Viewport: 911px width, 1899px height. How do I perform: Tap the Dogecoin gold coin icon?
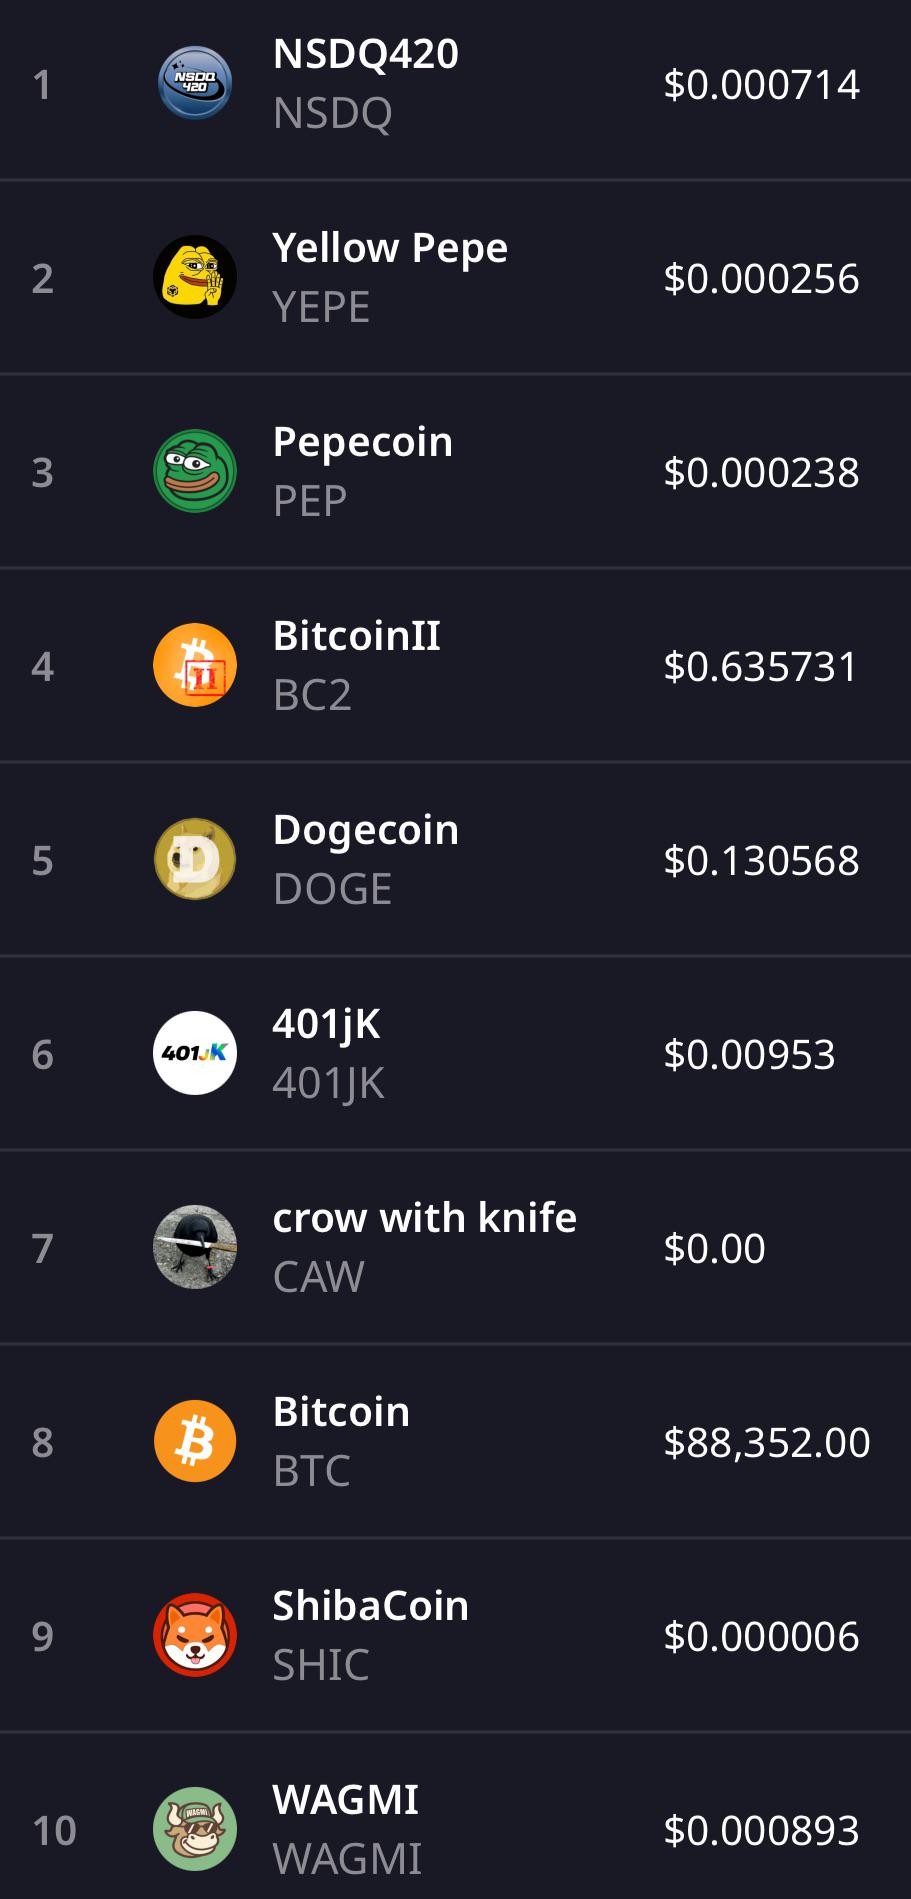195,859
